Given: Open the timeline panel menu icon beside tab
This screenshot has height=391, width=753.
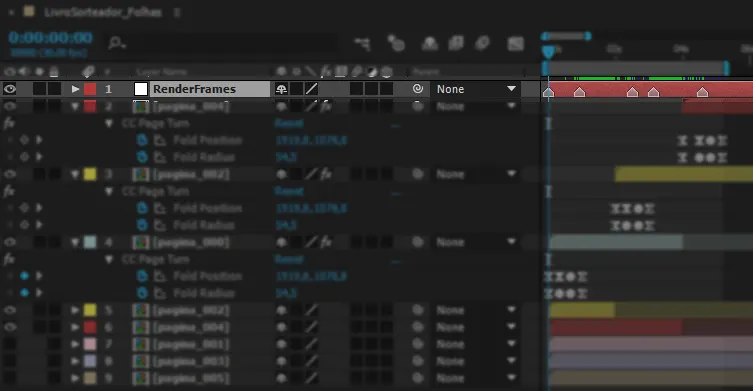Looking at the screenshot, I should 177,12.
